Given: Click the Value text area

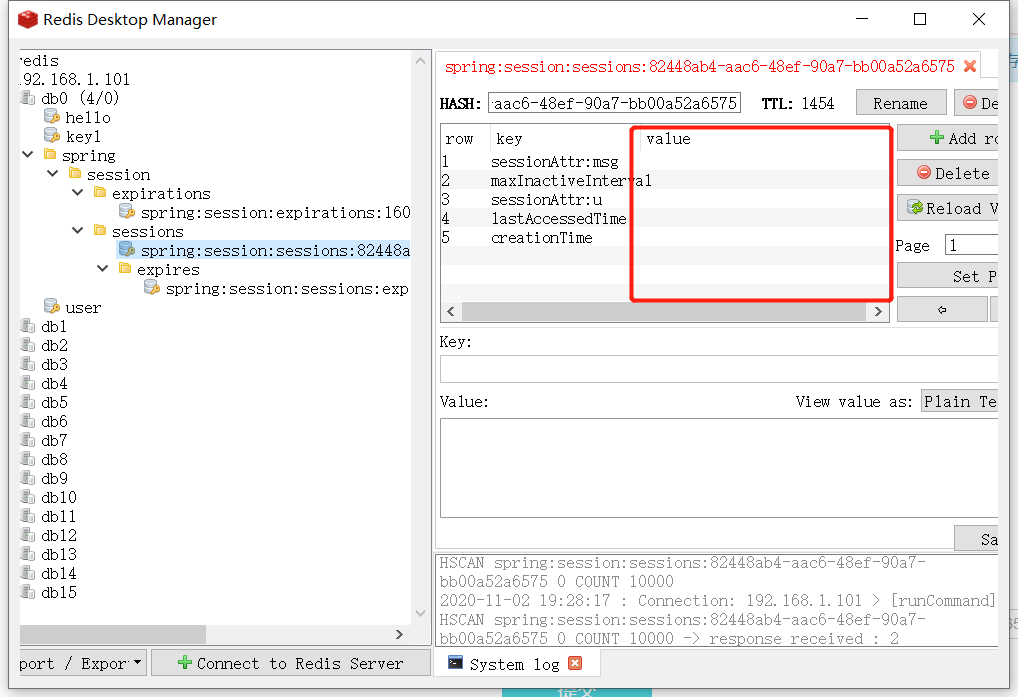Looking at the screenshot, I should (719, 467).
